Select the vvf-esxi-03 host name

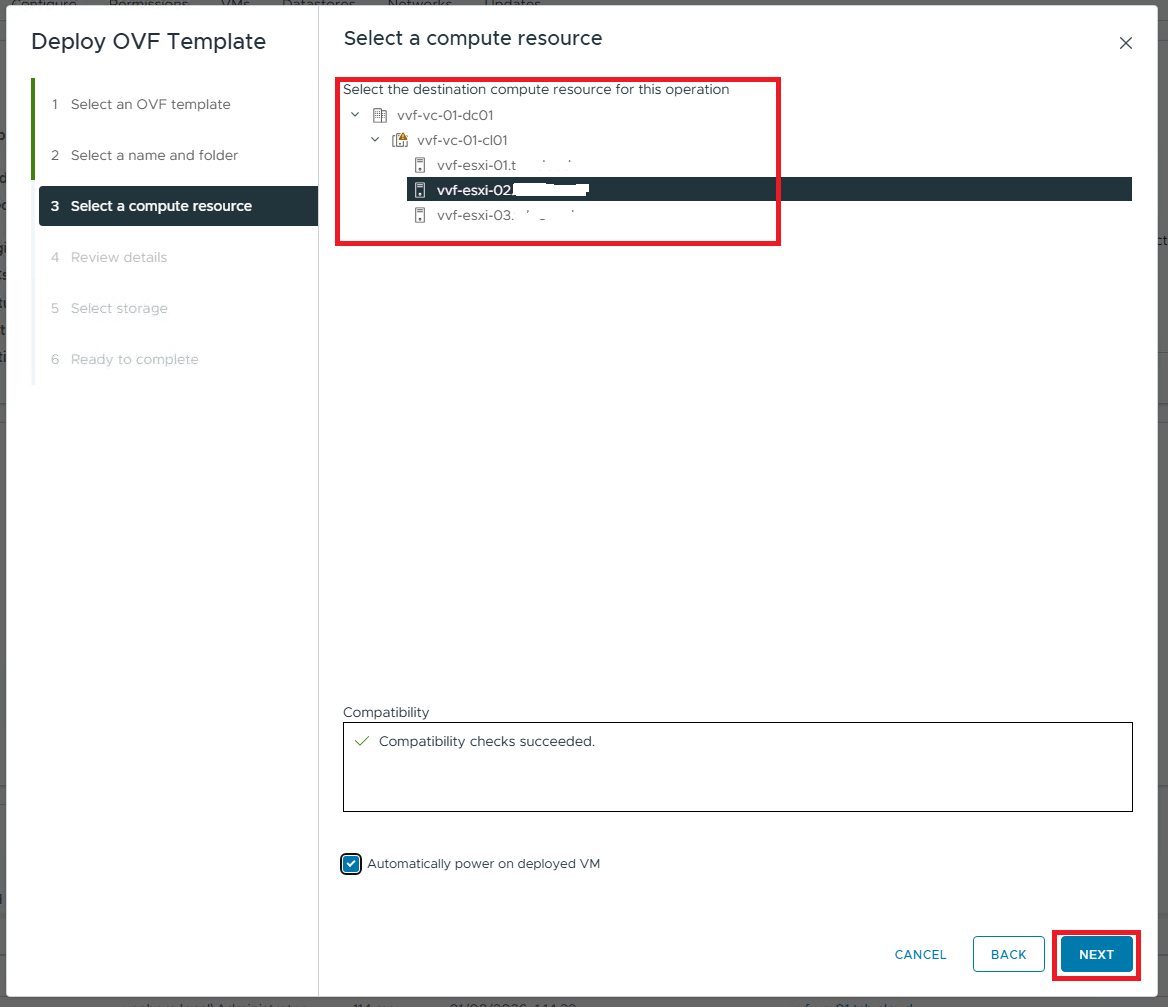(475, 214)
